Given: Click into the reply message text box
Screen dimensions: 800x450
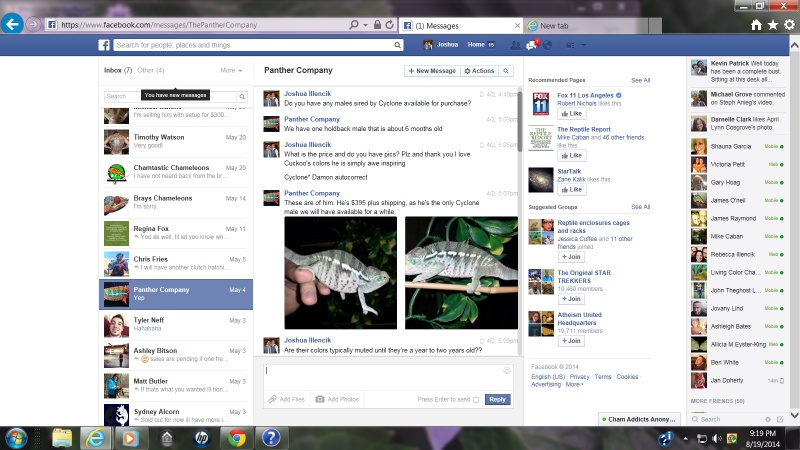Looking at the screenshot, I should (x=388, y=377).
